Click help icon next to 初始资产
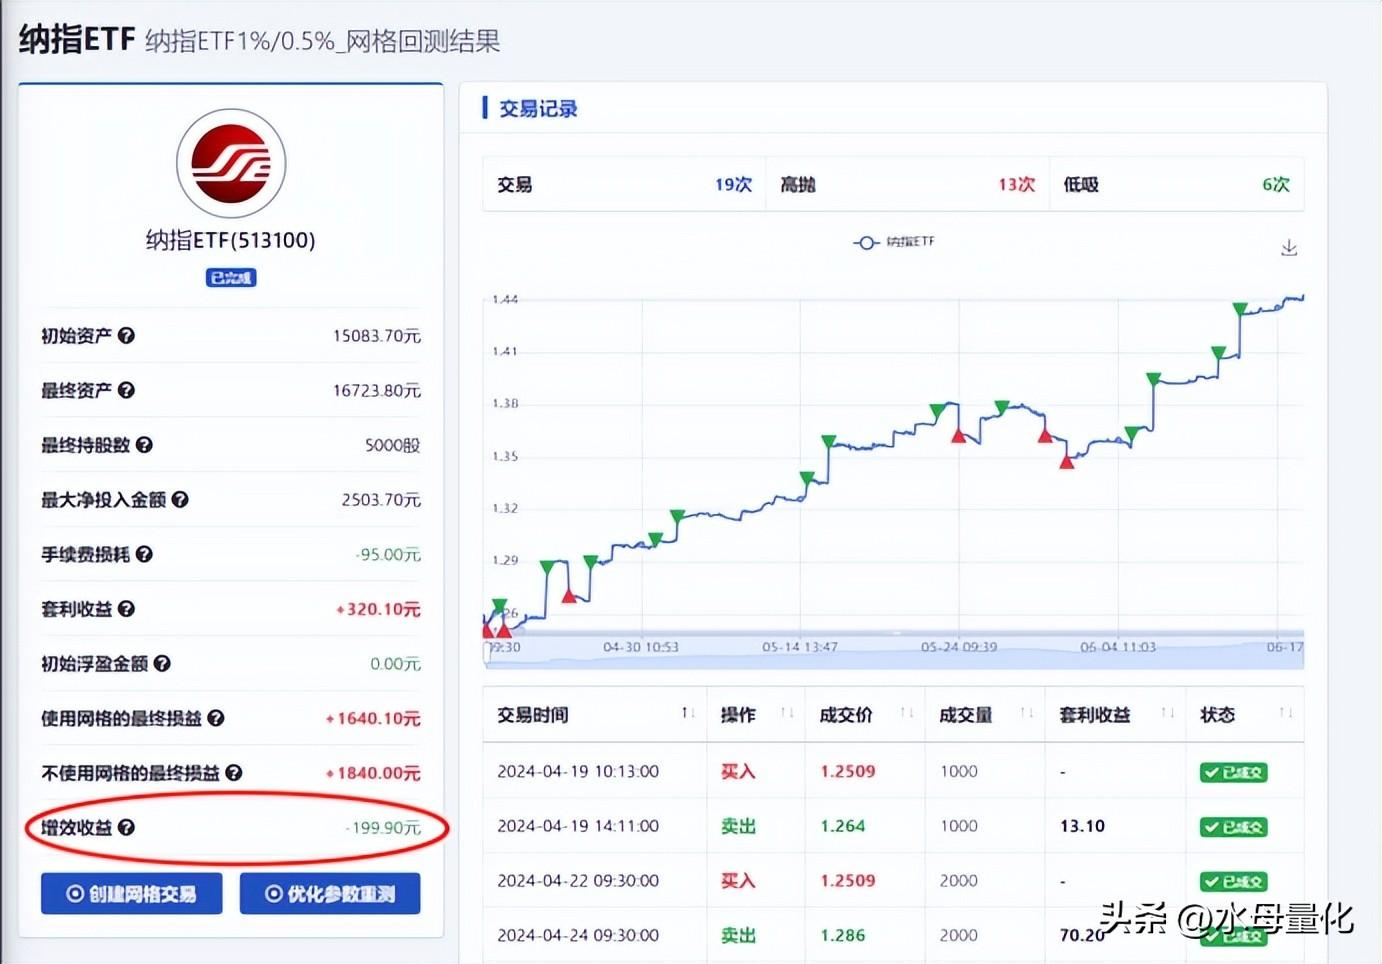The height and width of the screenshot is (964, 1382). (x=126, y=336)
